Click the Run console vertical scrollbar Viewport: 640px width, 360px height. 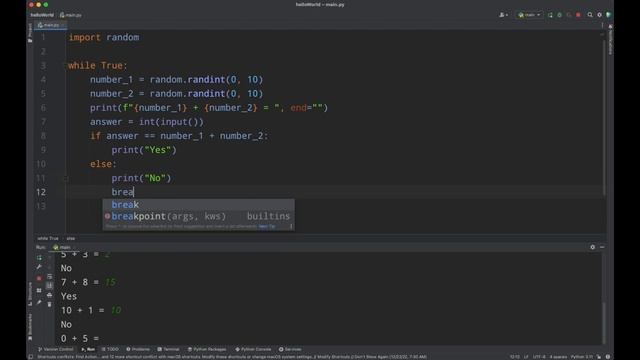pyautogui.click(x=604, y=322)
